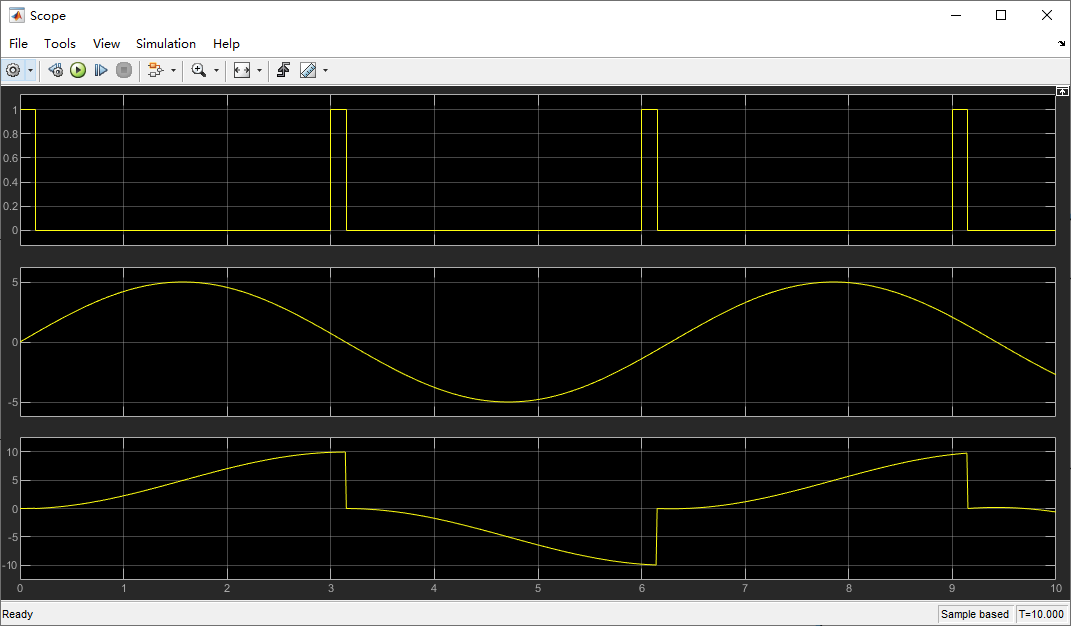Open the Cursor Measurements ruler icon
This screenshot has height=626, width=1071.
click(x=308, y=70)
